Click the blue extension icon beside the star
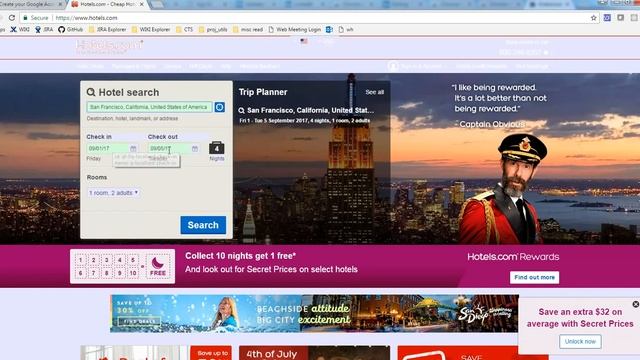The image size is (640, 360). coord(607,18)
